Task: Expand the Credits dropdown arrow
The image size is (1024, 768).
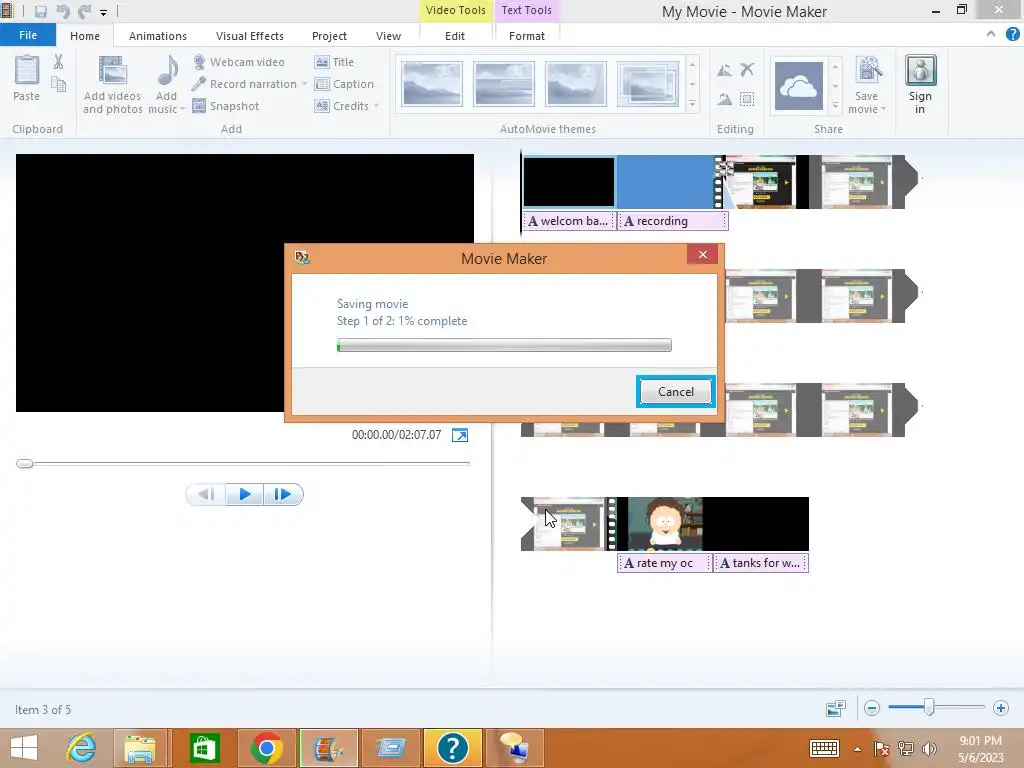Action: tap(376, 106)
